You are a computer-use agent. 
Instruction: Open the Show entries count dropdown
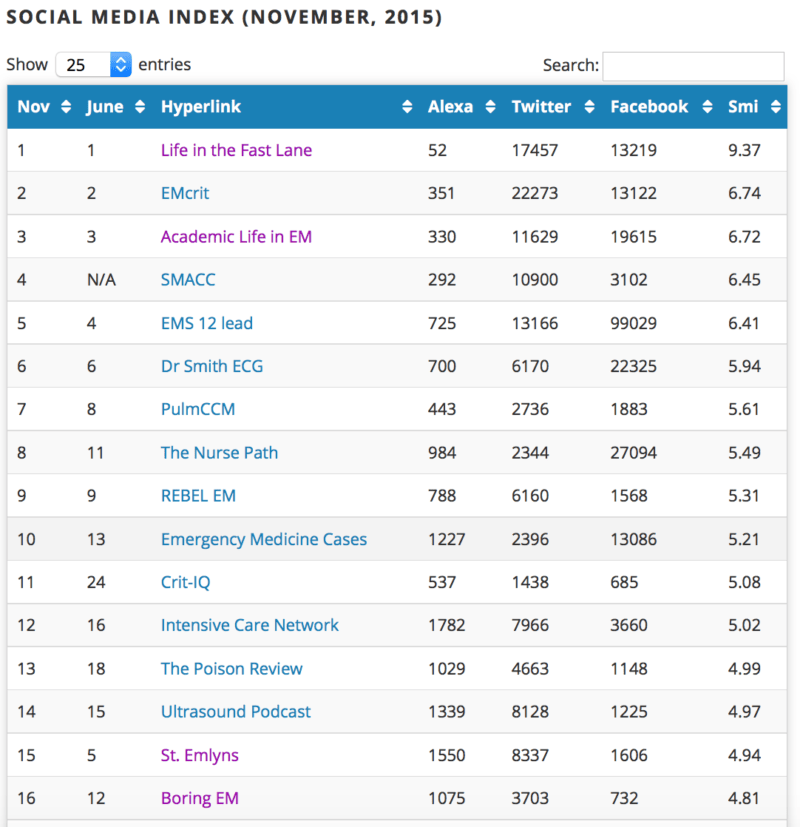click(94, 65)
